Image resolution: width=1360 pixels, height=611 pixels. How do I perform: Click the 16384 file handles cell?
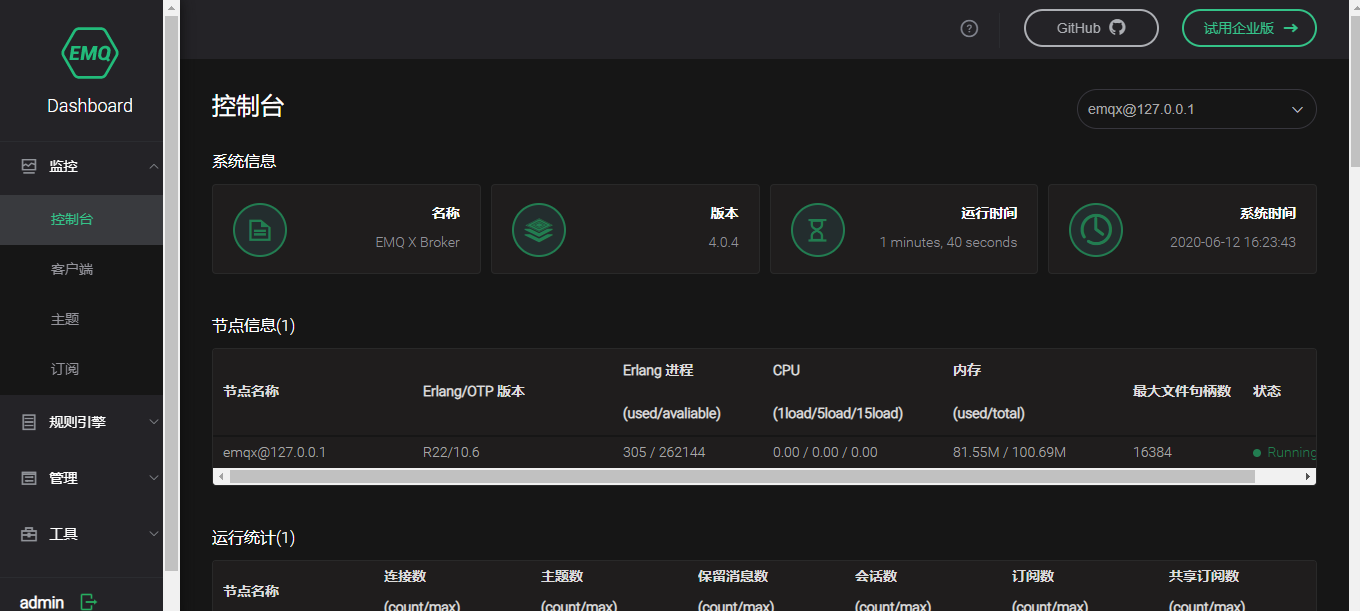[1152, 452]
